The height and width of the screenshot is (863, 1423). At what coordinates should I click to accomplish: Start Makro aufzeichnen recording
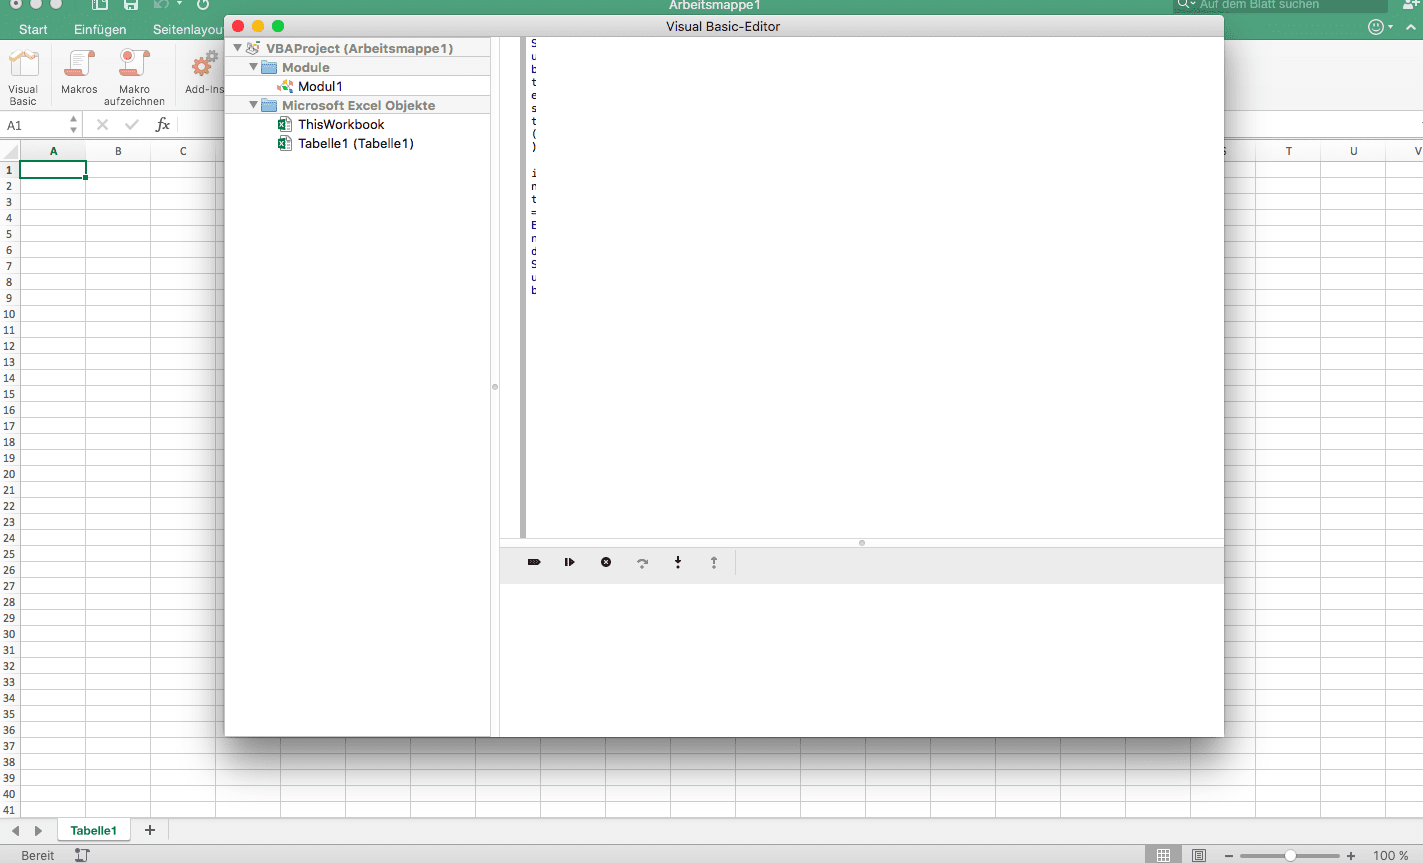pyautogui.click(x=134, y=76)
